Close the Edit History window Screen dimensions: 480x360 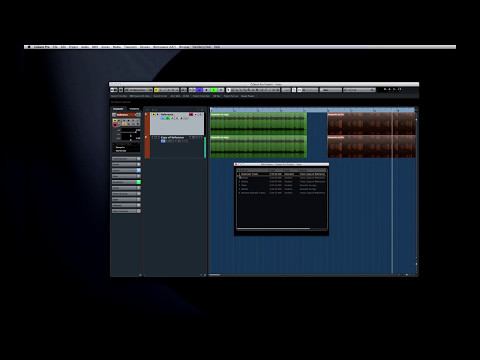coord(236,164)
